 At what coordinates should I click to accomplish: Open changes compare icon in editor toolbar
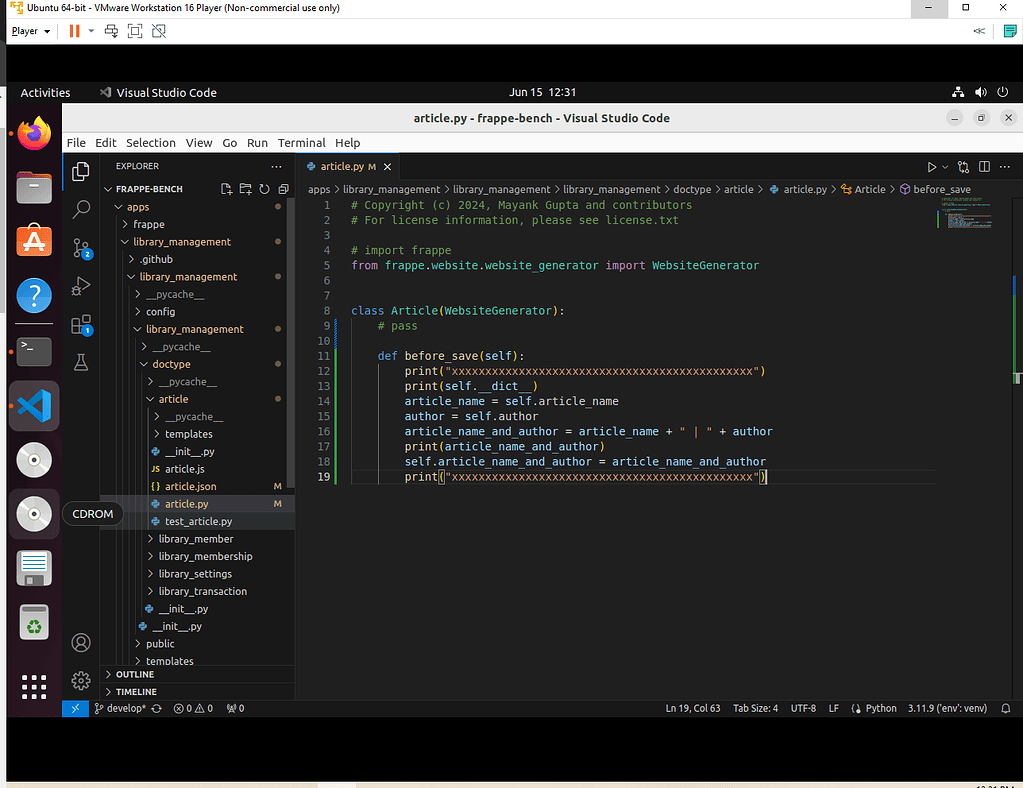[964, 167]
